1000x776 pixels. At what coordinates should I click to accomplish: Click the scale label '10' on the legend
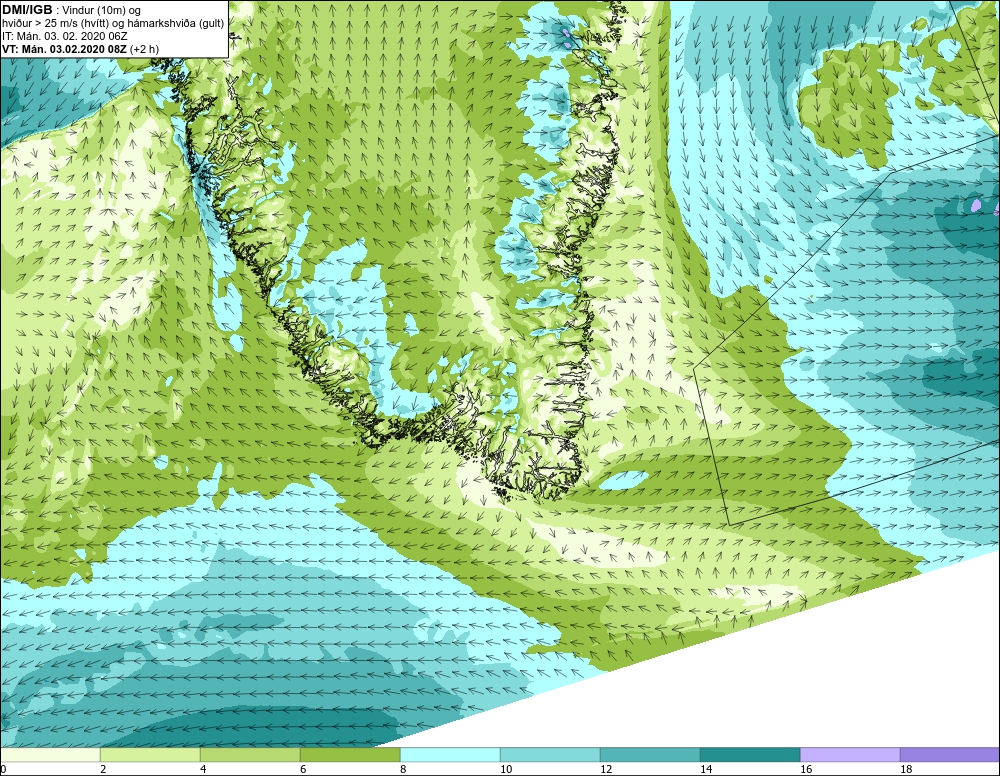[x=506, y=769]
